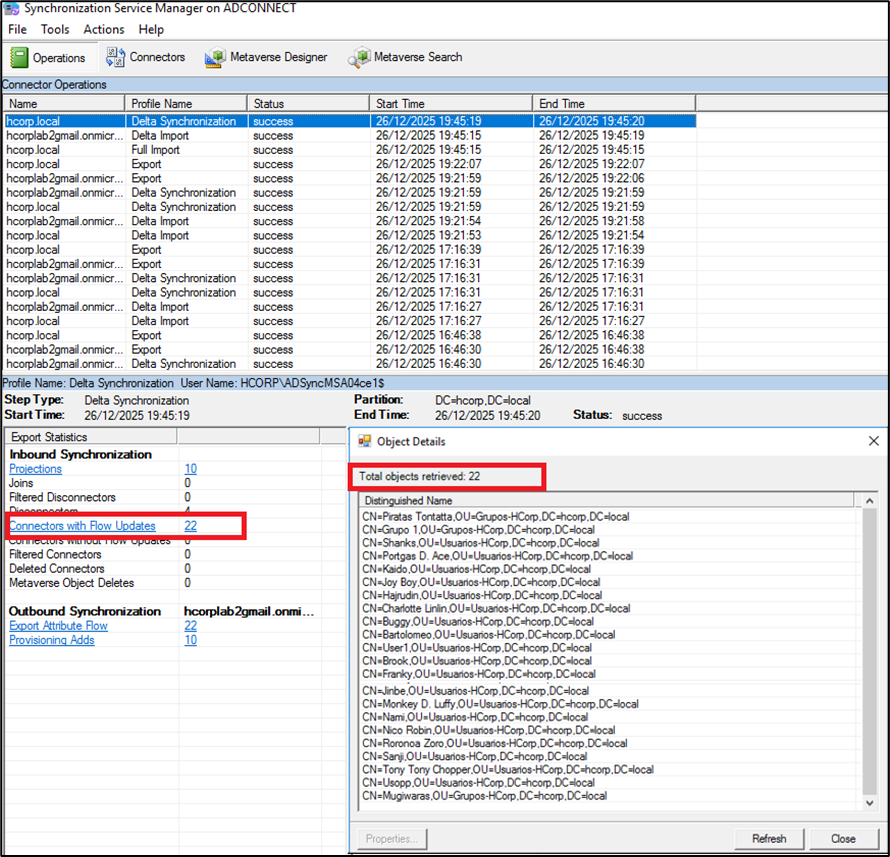Image resolution: width=890 pixels, height=857 pixels.
Task: Click the Provisioning Adds link
Action: tap(52, 640)
